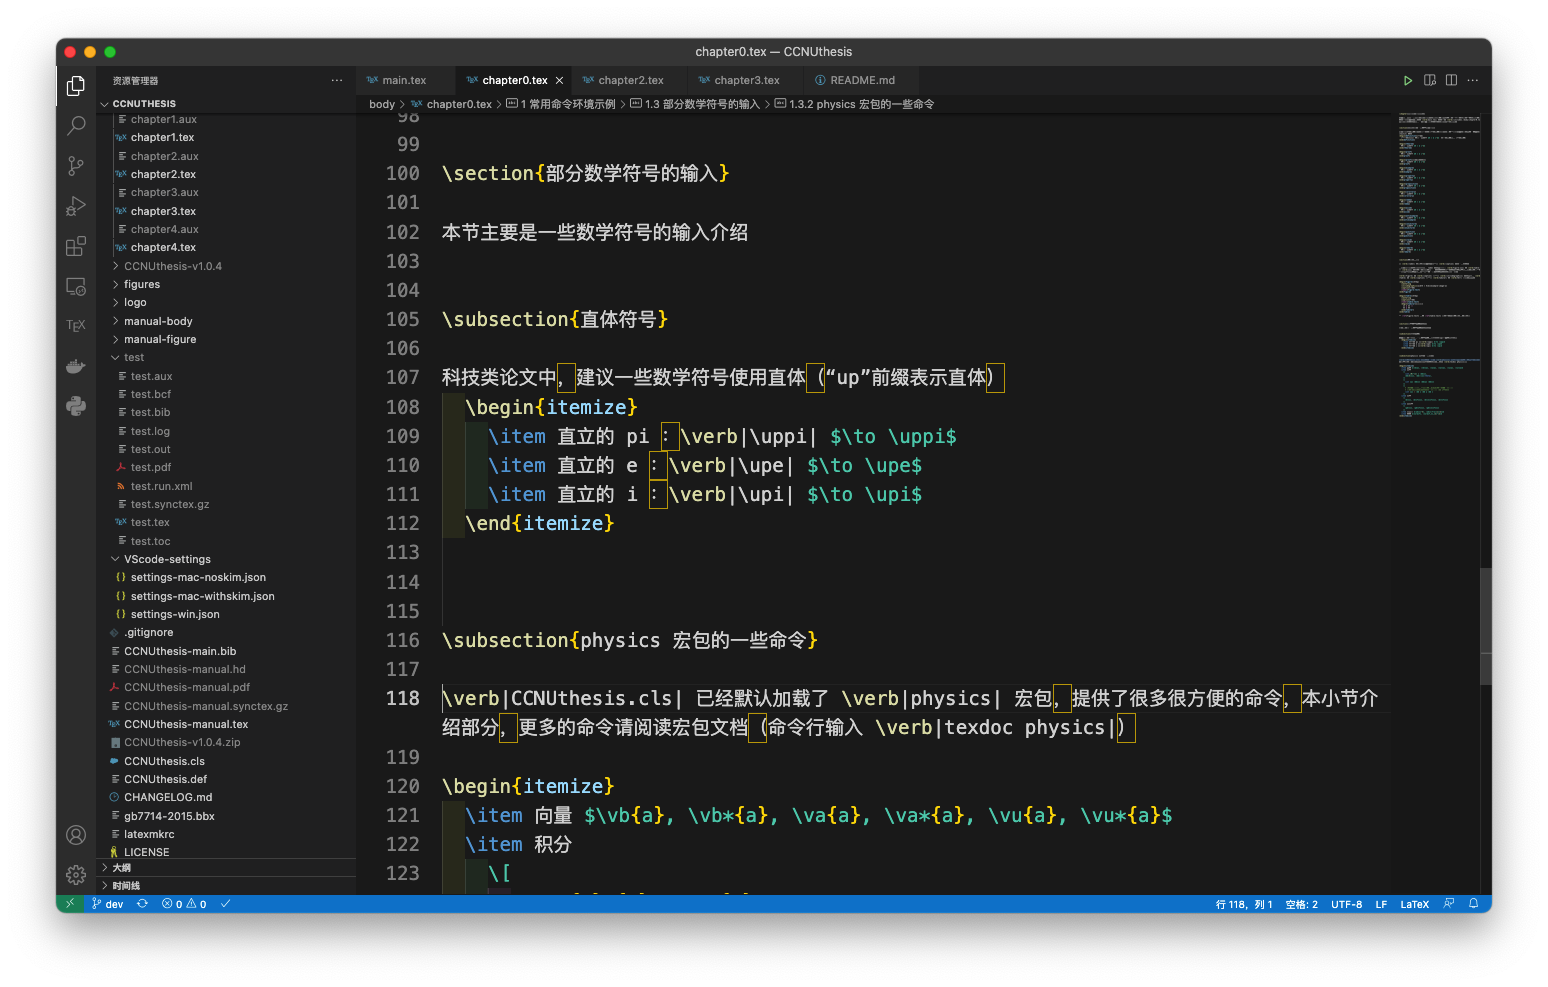Click the editor vertical scrollbar thumb
1548x987 pixels.
[1485, 626]
